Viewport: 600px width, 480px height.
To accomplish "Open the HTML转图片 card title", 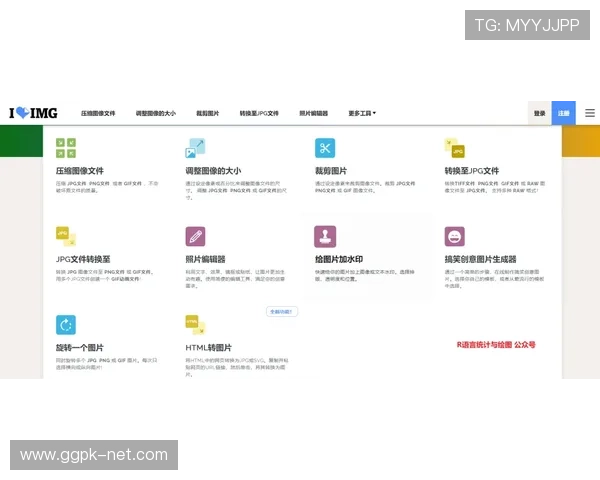I will click(209, 348).
